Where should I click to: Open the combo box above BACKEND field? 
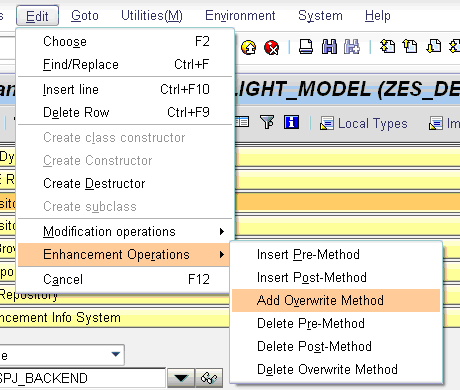click(x=62, y=355)
